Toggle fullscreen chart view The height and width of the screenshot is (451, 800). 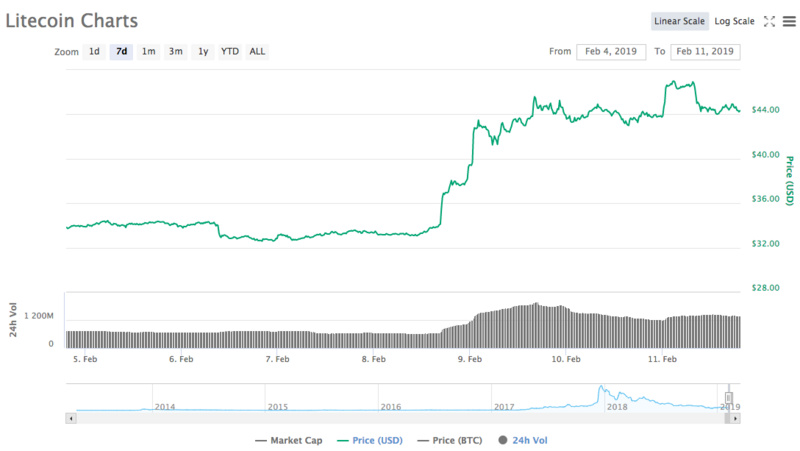click(769, 21)
